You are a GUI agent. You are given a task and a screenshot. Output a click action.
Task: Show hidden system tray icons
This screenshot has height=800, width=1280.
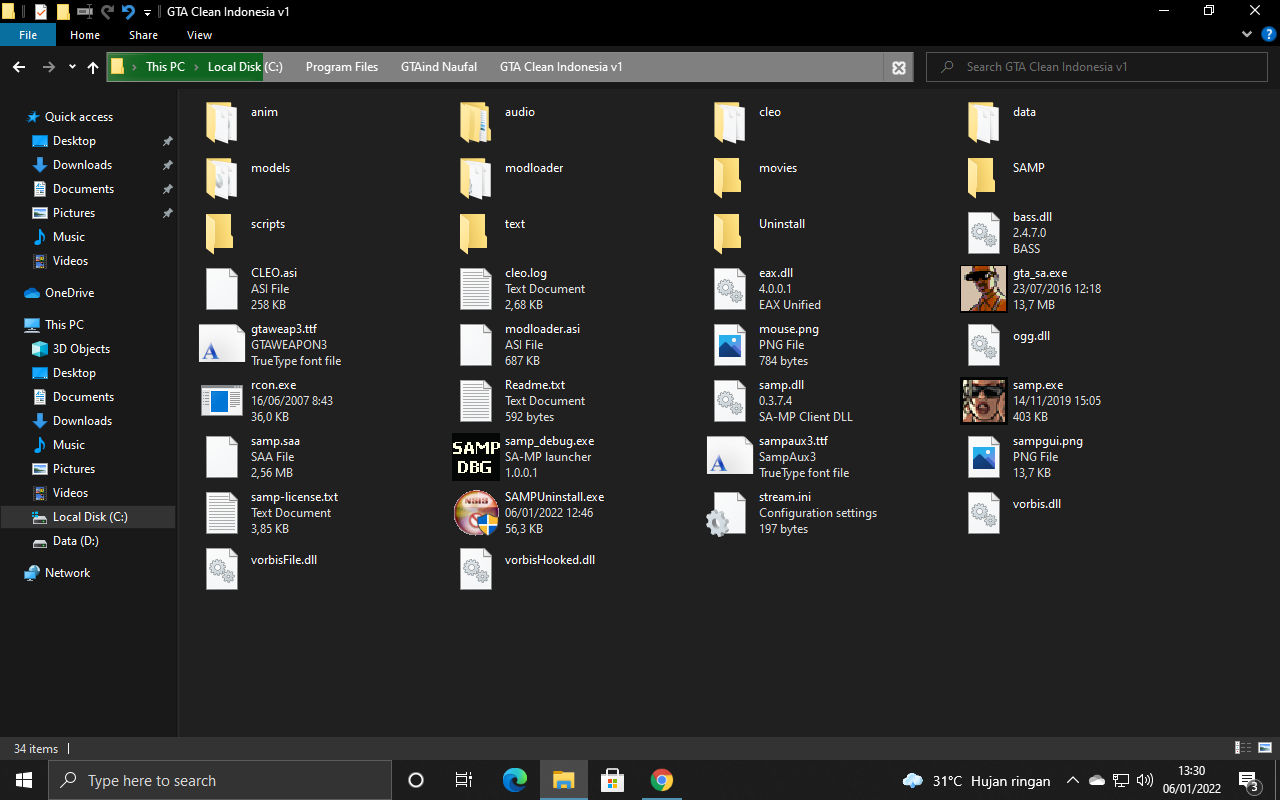[1072, 780]
